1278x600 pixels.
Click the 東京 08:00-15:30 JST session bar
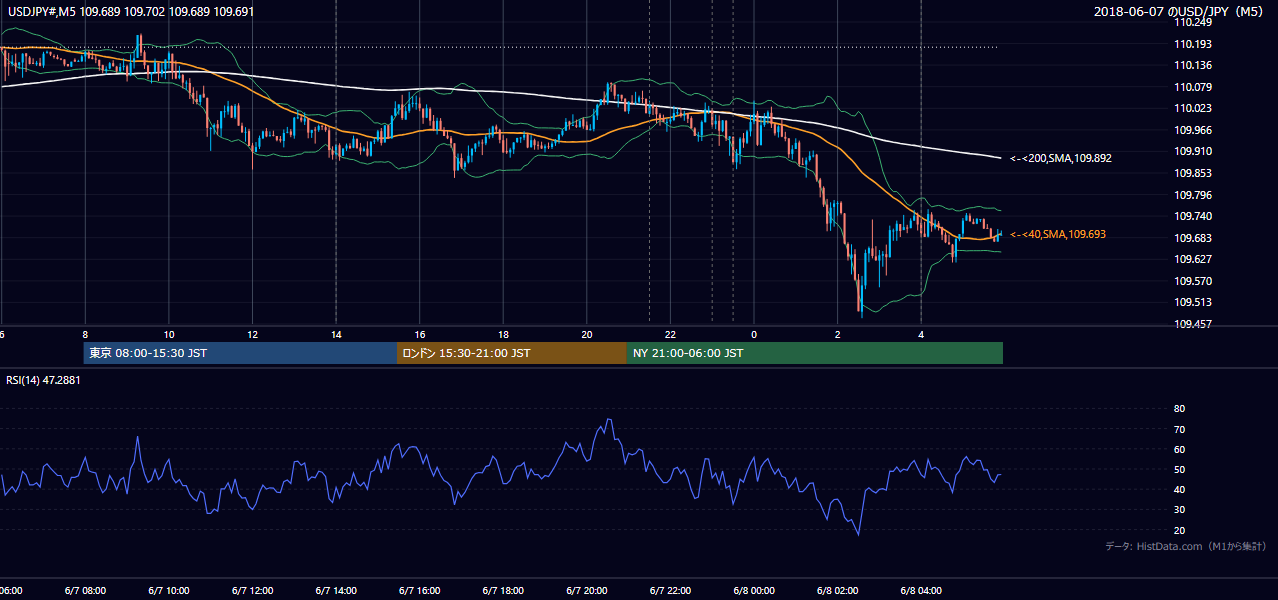(240, 353)
